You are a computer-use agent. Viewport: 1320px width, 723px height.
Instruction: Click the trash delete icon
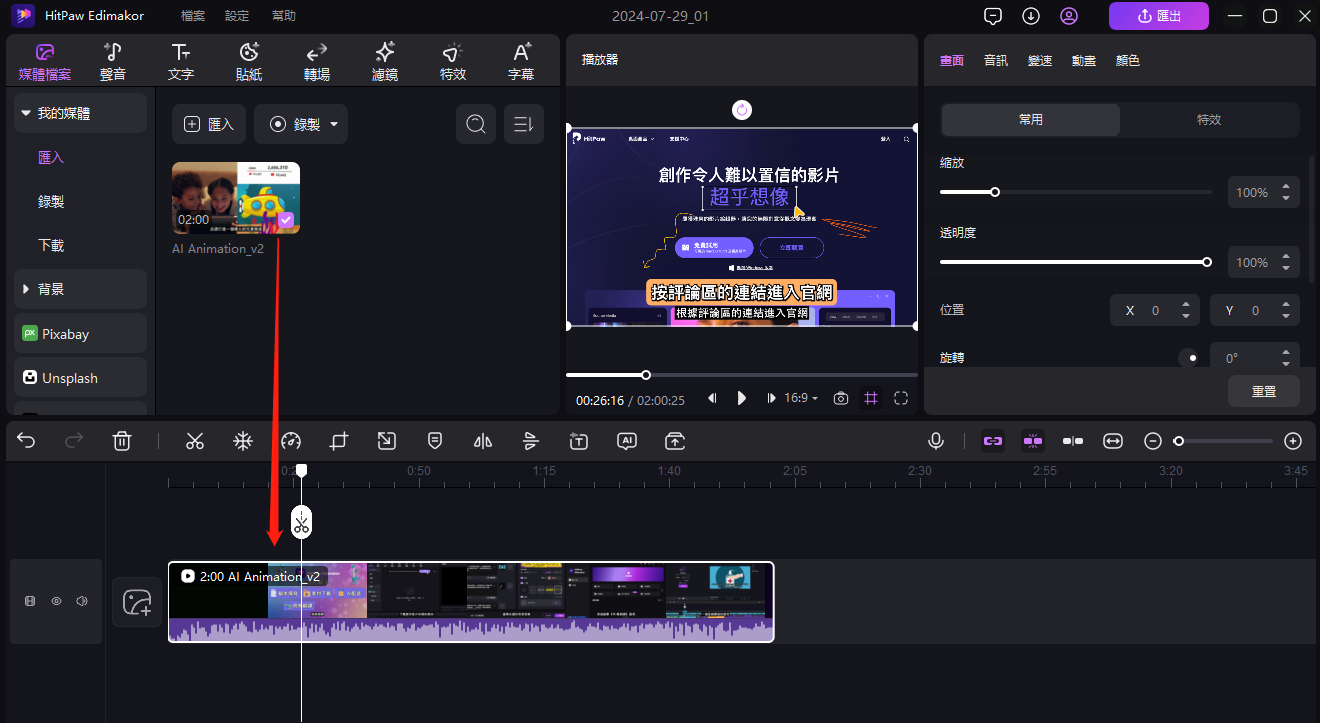[x=122, y=441]
